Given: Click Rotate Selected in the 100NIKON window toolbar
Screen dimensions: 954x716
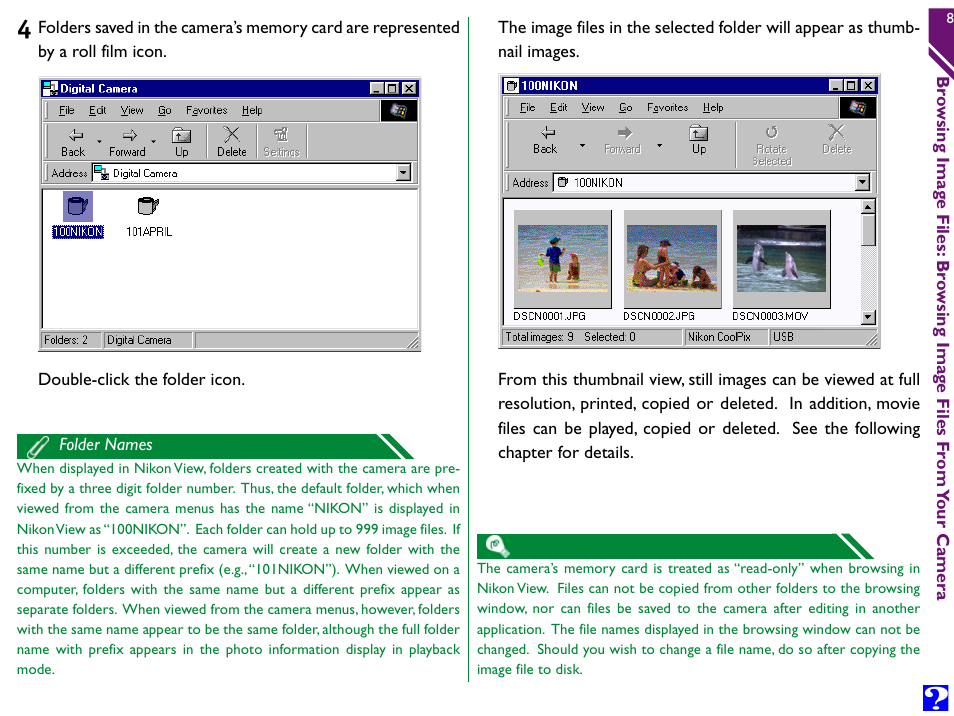Looking at the screenshot, I should (771, 144).
